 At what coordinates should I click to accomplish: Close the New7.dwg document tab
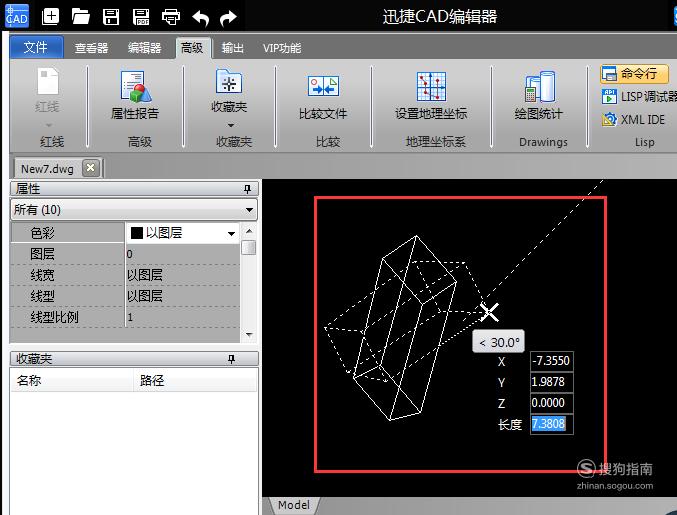pos(91,167)
